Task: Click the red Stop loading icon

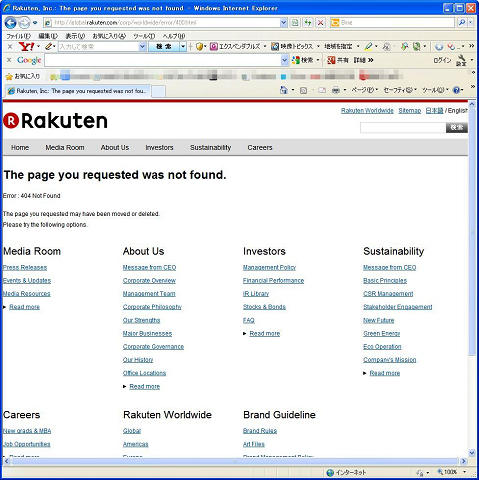Action: click(320, 23)
